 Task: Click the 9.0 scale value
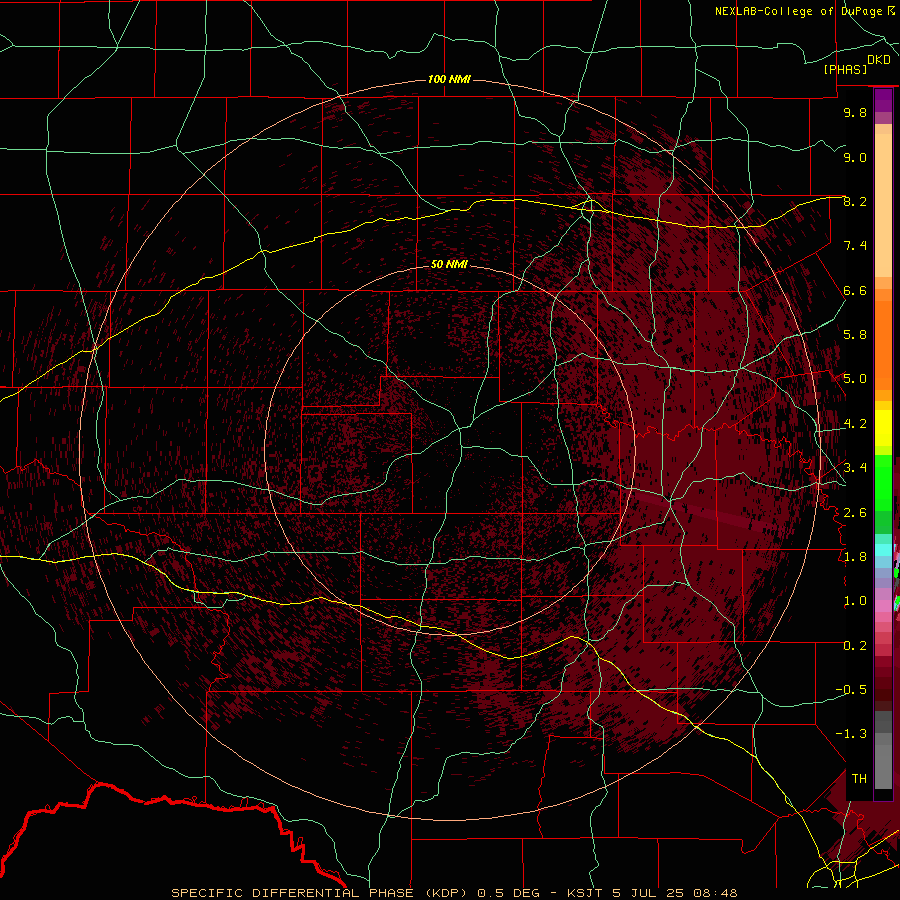coord(855,157)
